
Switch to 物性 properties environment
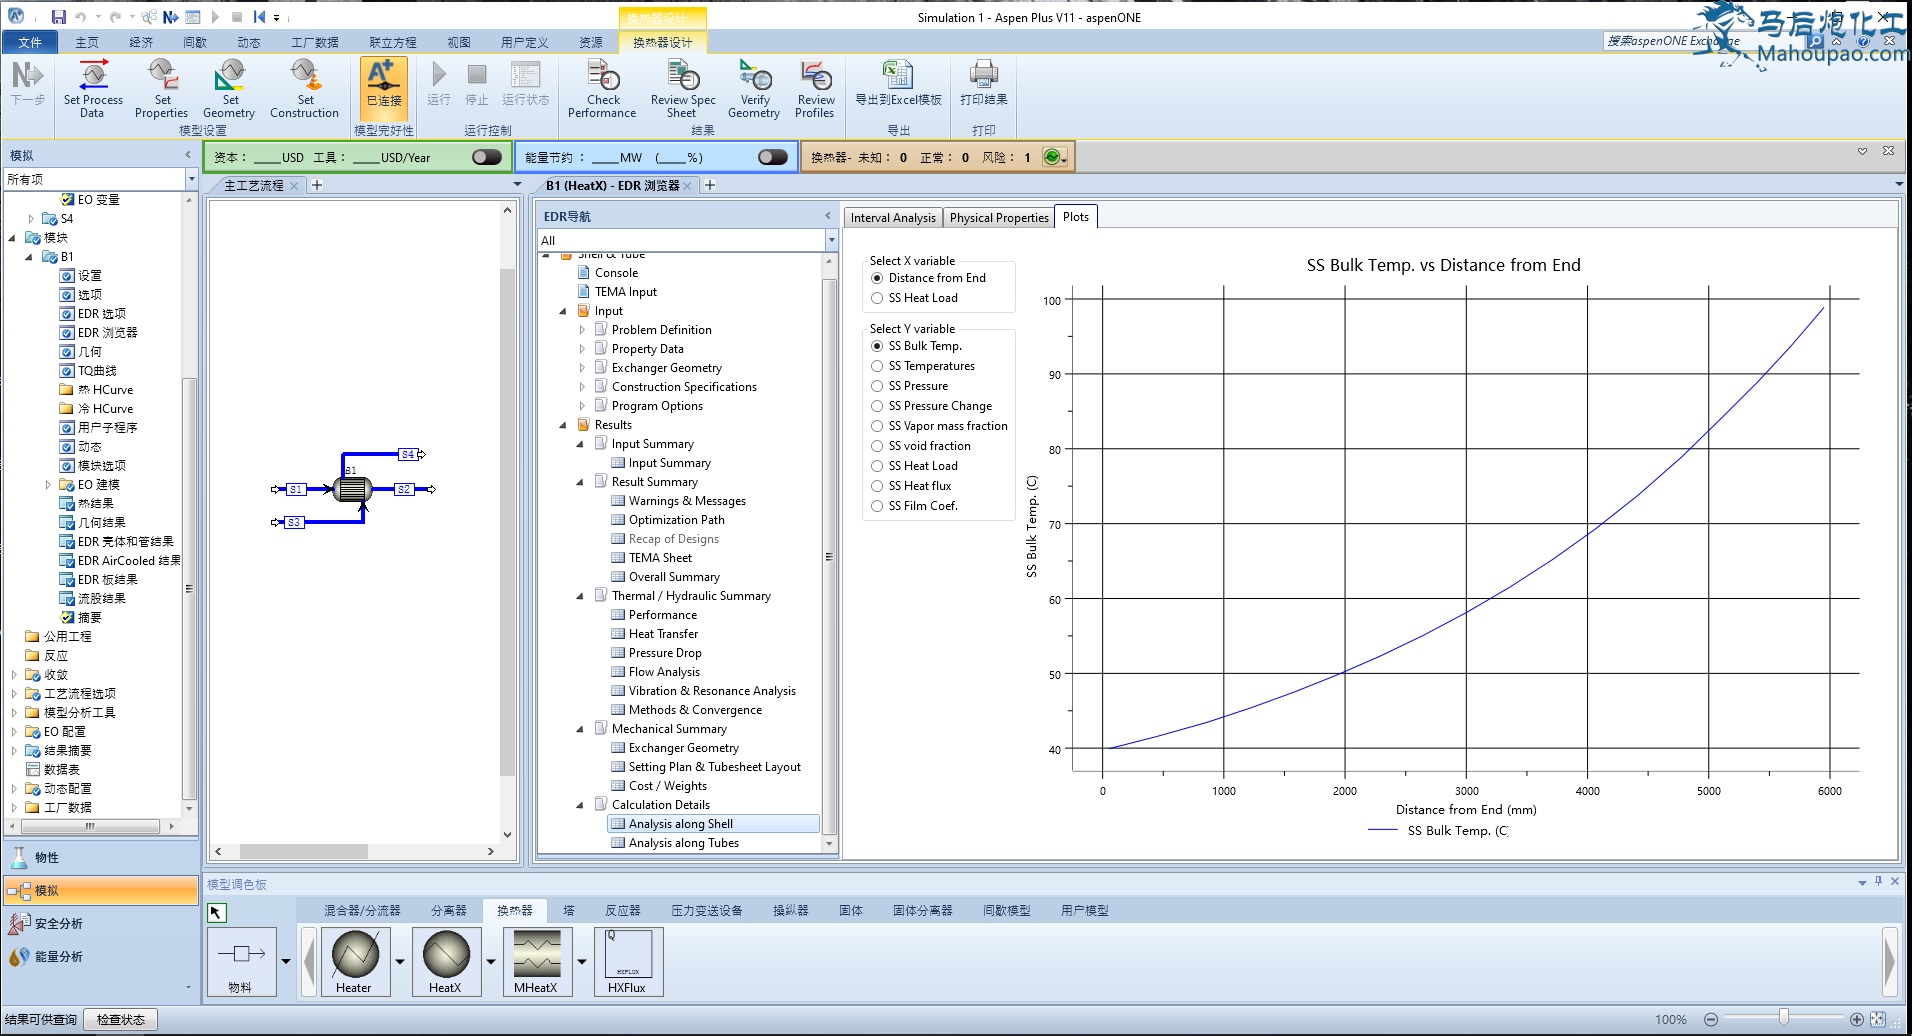pos(100,858)
